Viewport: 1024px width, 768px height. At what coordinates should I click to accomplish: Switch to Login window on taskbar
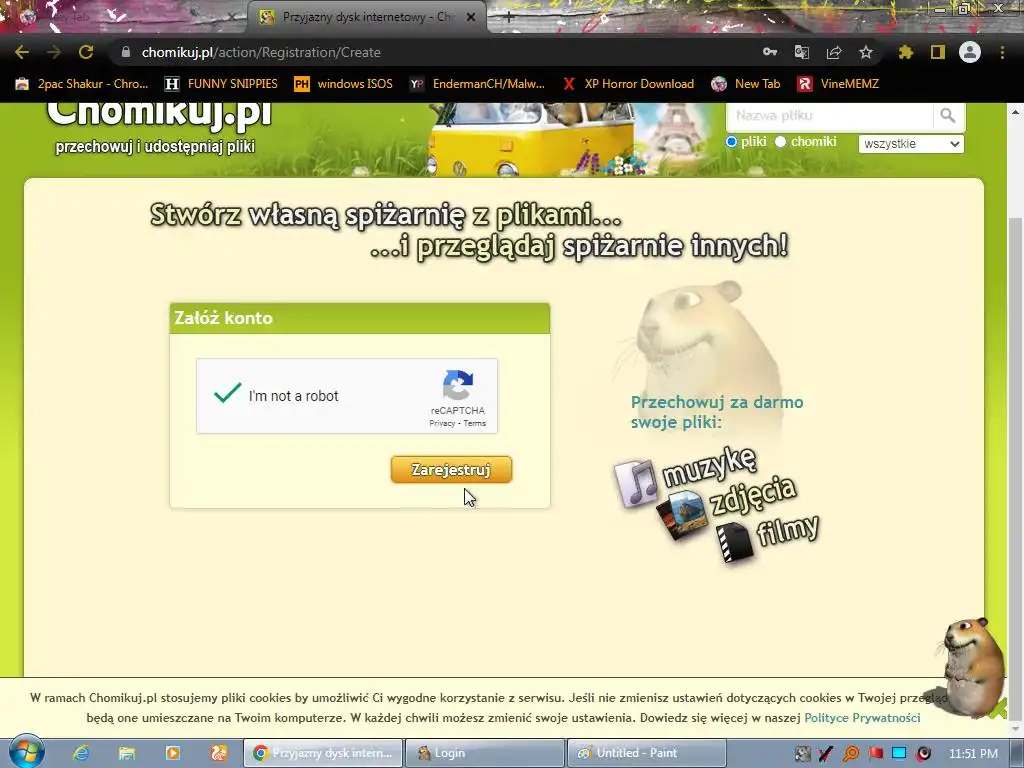tap(485, 753)
